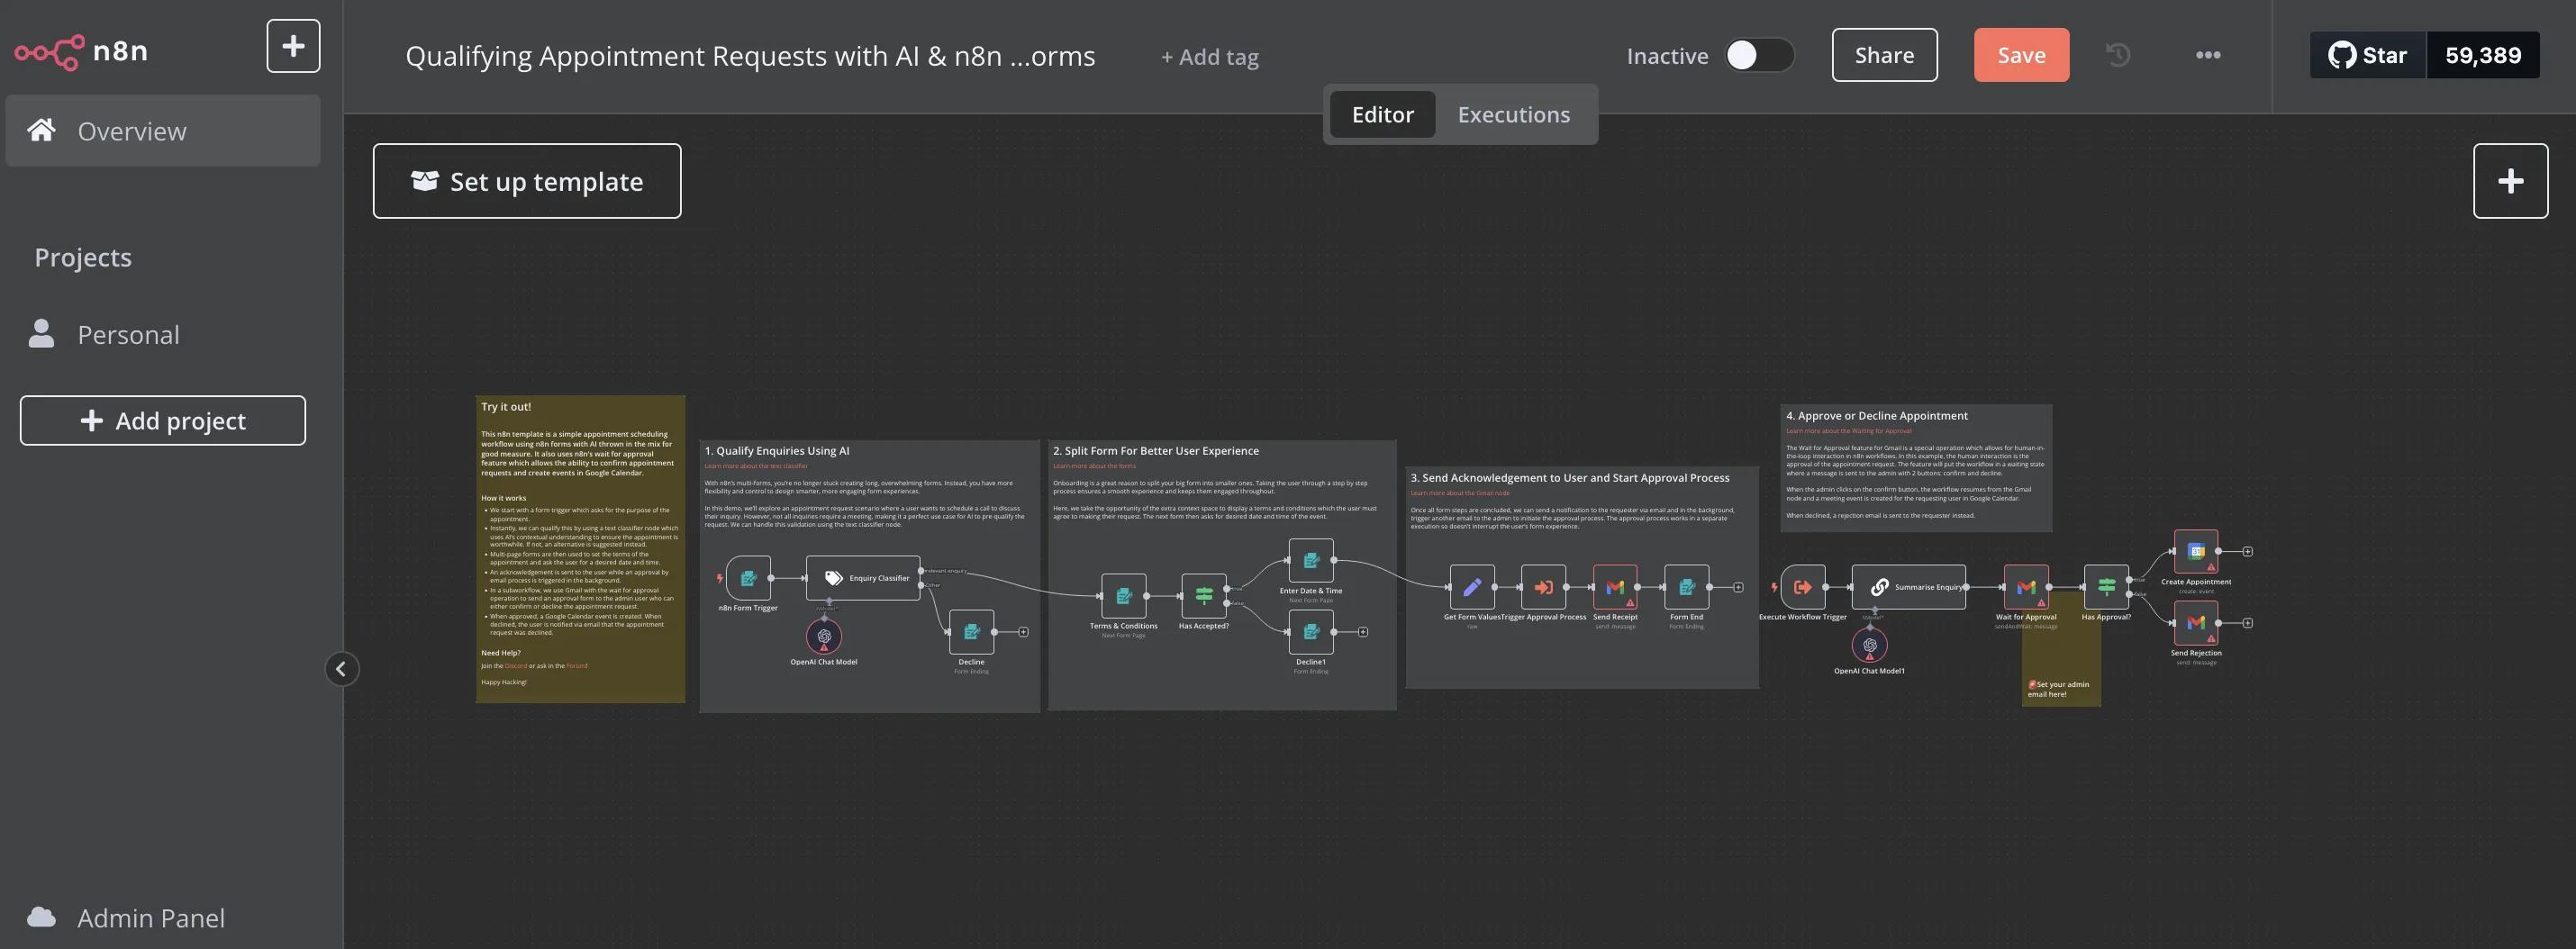The height and width of the screenshot is (949, 2576).
Task: Open 'Learn more about the forms' link
Action: pos(1094,466)
